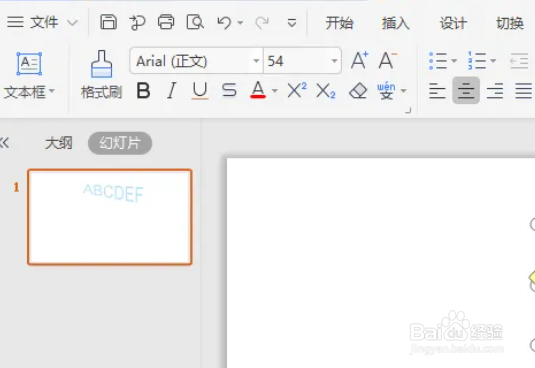Switch to the 切换 tab
The width and height of the screenshot is (535, 368).
click(510, 23)
